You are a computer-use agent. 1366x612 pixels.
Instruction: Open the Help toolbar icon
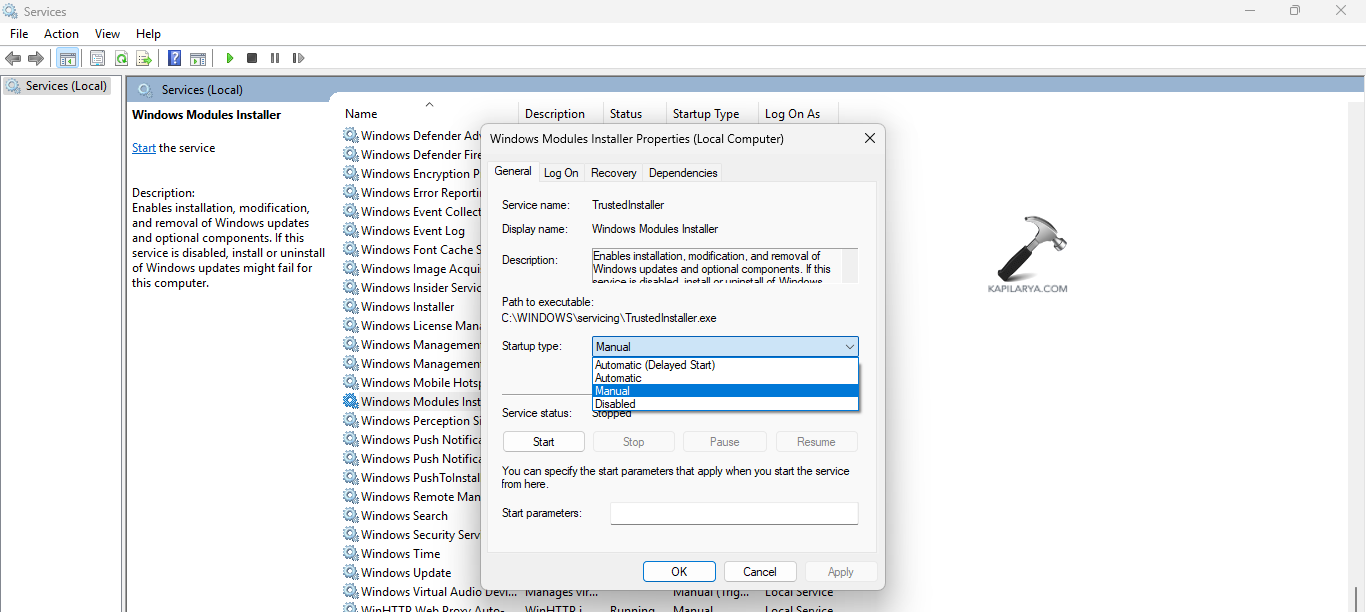point(174,59)
